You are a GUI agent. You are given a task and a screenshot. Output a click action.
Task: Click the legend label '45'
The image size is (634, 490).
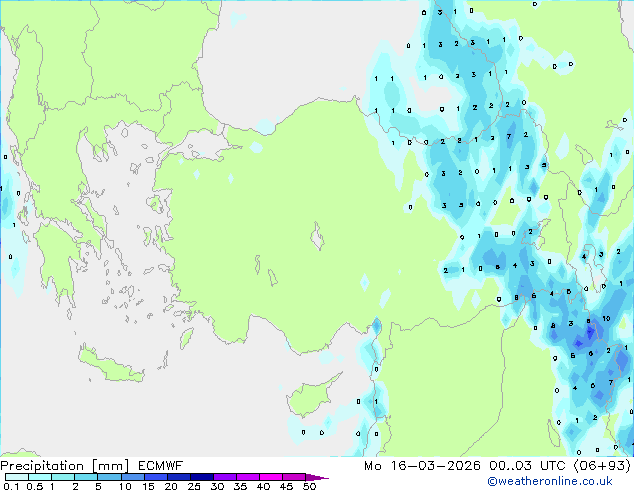coord(286,486)
